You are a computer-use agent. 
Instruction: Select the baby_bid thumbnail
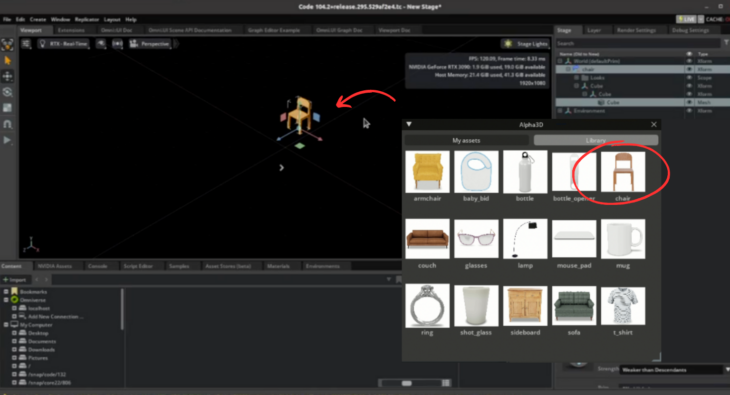coord(476,171)
